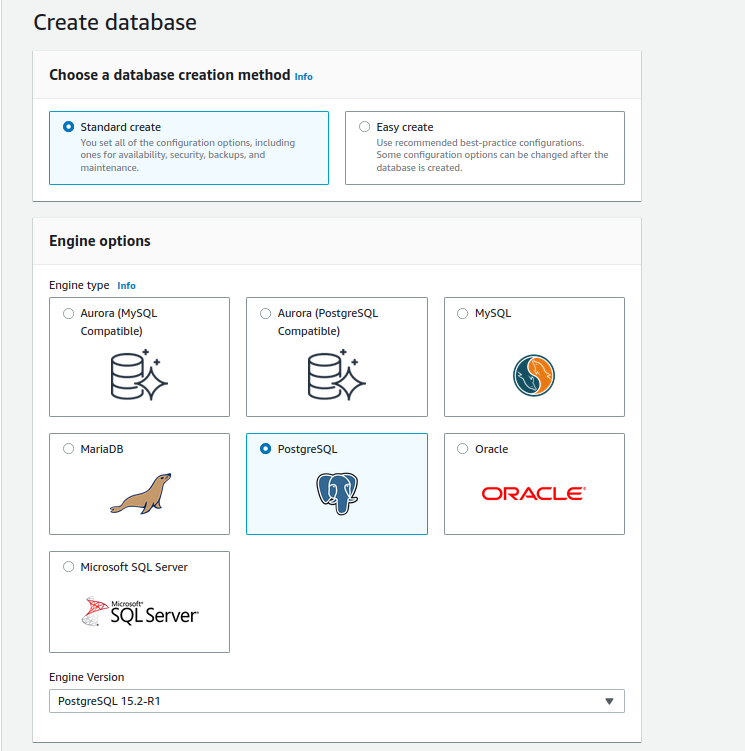The height and width of the screenshot is (751, 745).
Task: Click the Aurora MySQL database sparkle icon
Action: point(139,375)
